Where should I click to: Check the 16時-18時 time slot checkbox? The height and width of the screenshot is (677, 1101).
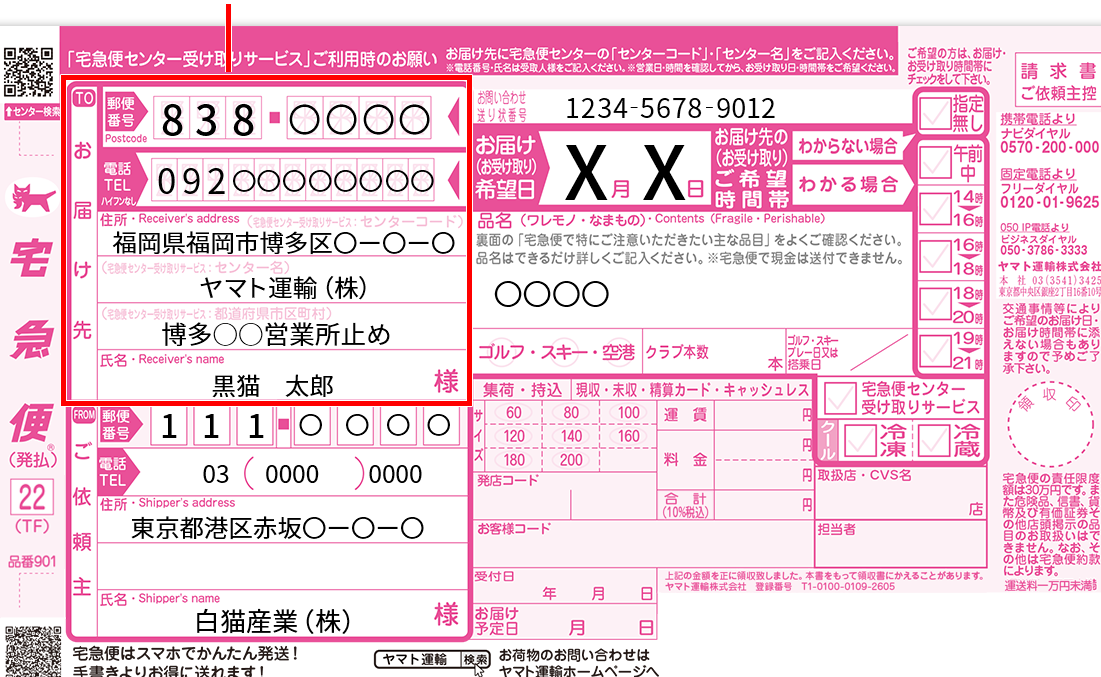point(935,256)
